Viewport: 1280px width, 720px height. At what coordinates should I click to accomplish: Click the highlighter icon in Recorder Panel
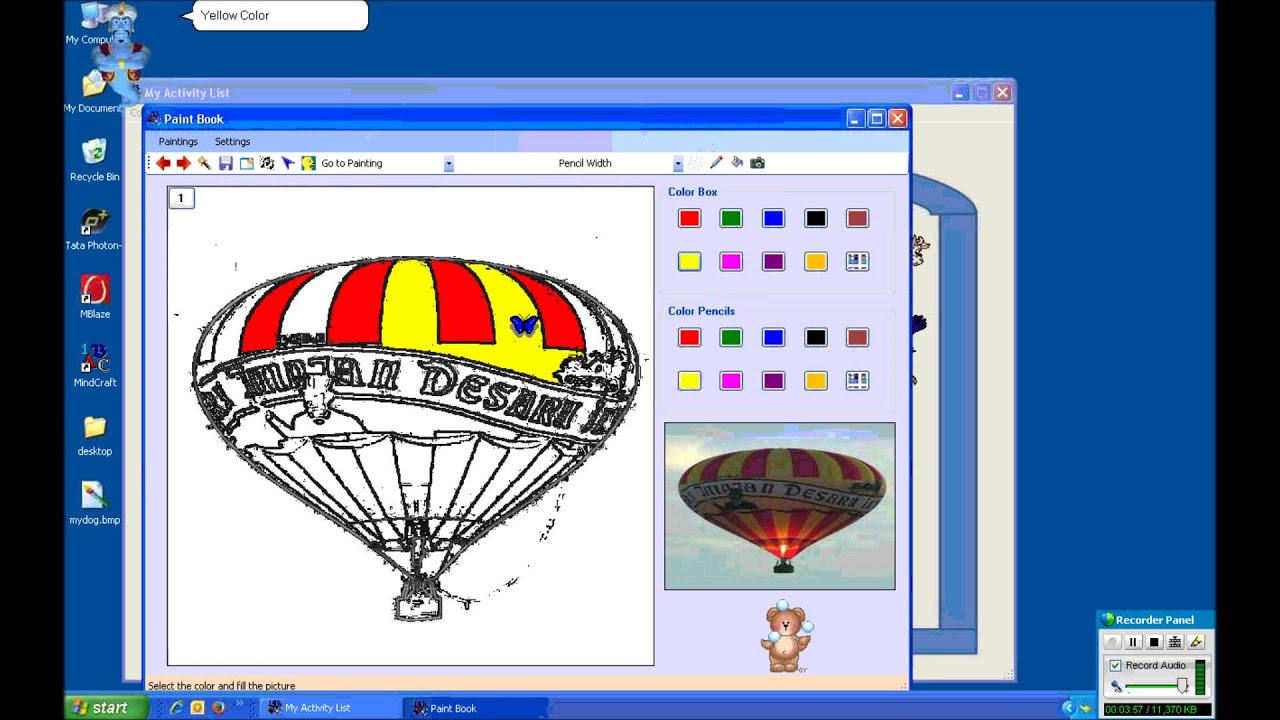tap(1196, 642)
